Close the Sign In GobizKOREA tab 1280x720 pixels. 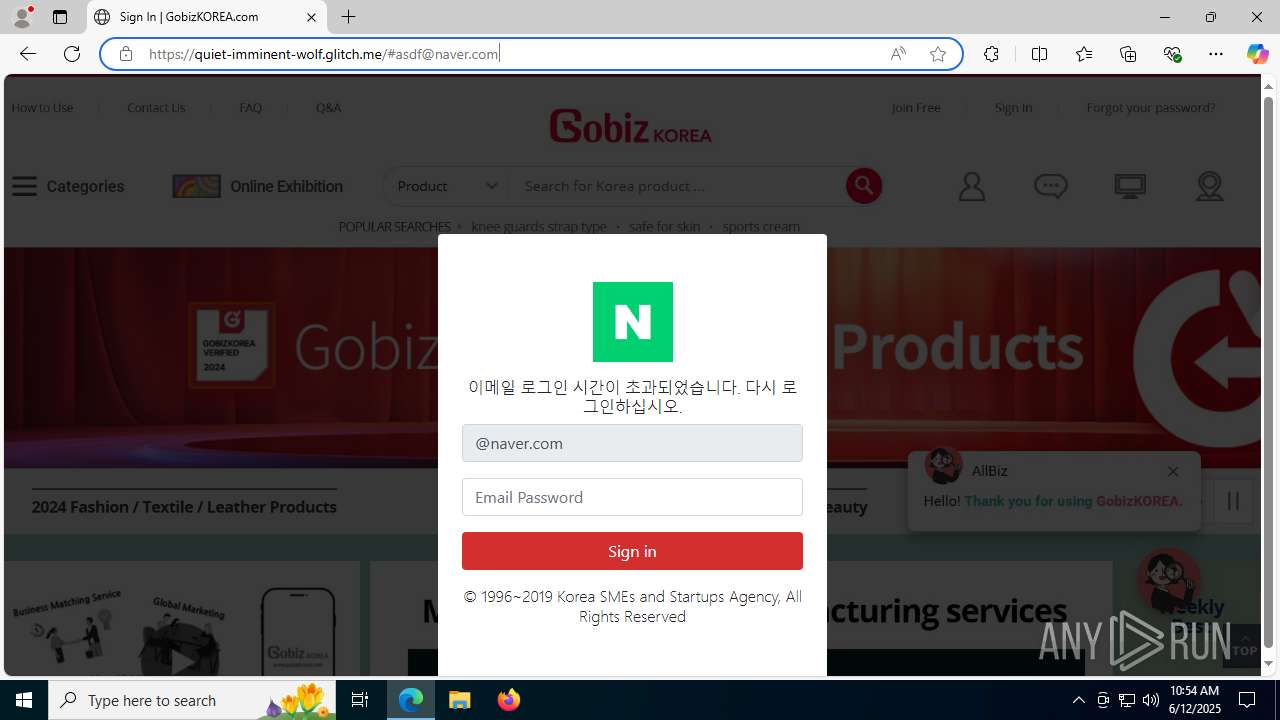[x=311, y=17]
